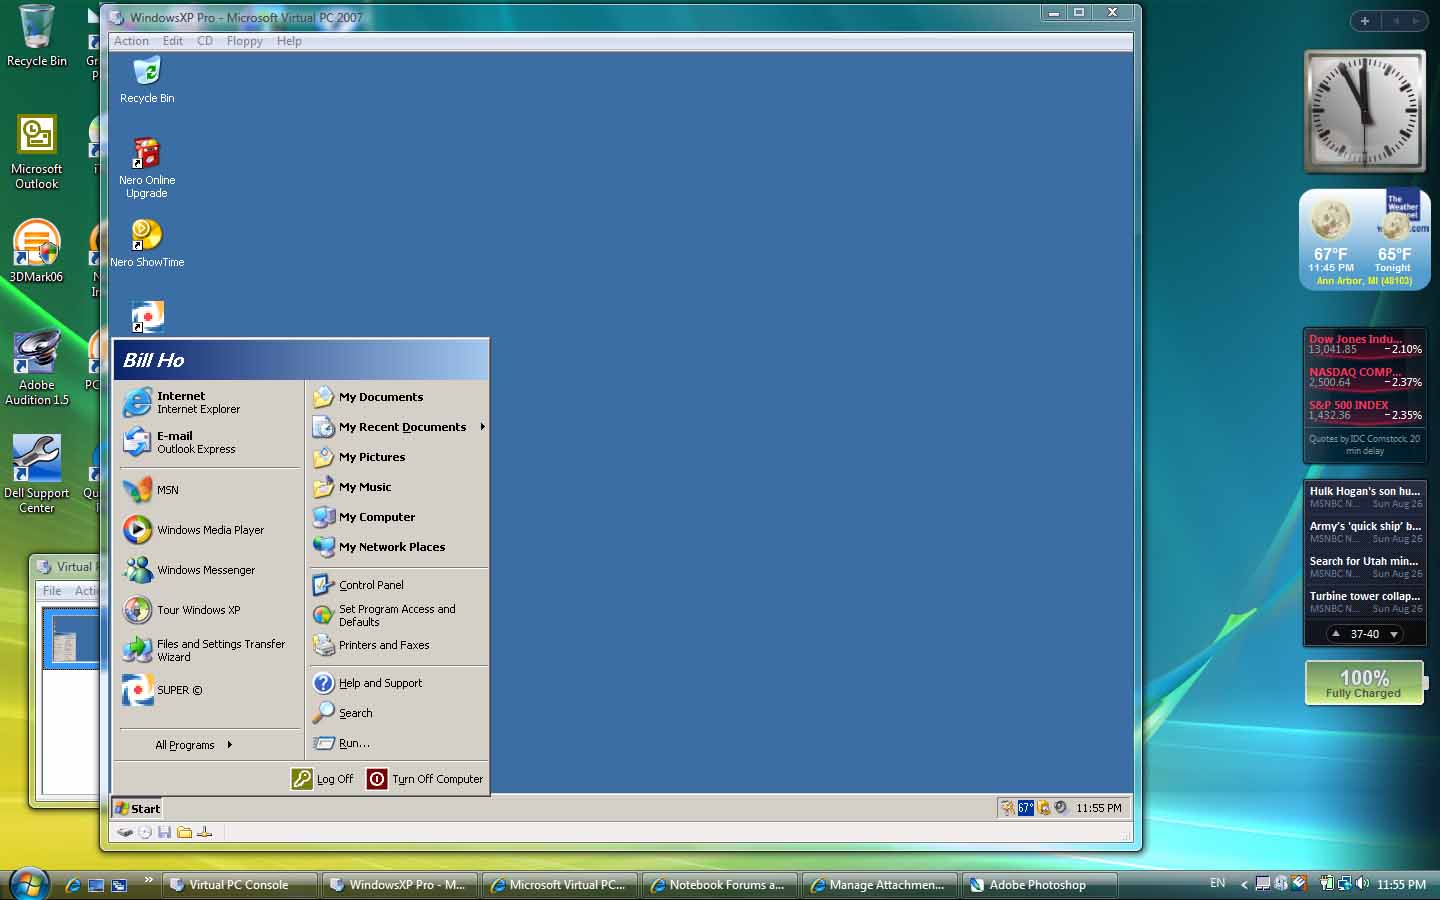Click Log Off button in the Start menu
Image resolution: width=1440 pixels, height=900 pixels.
pyautogui.click(x=322, y=779)
